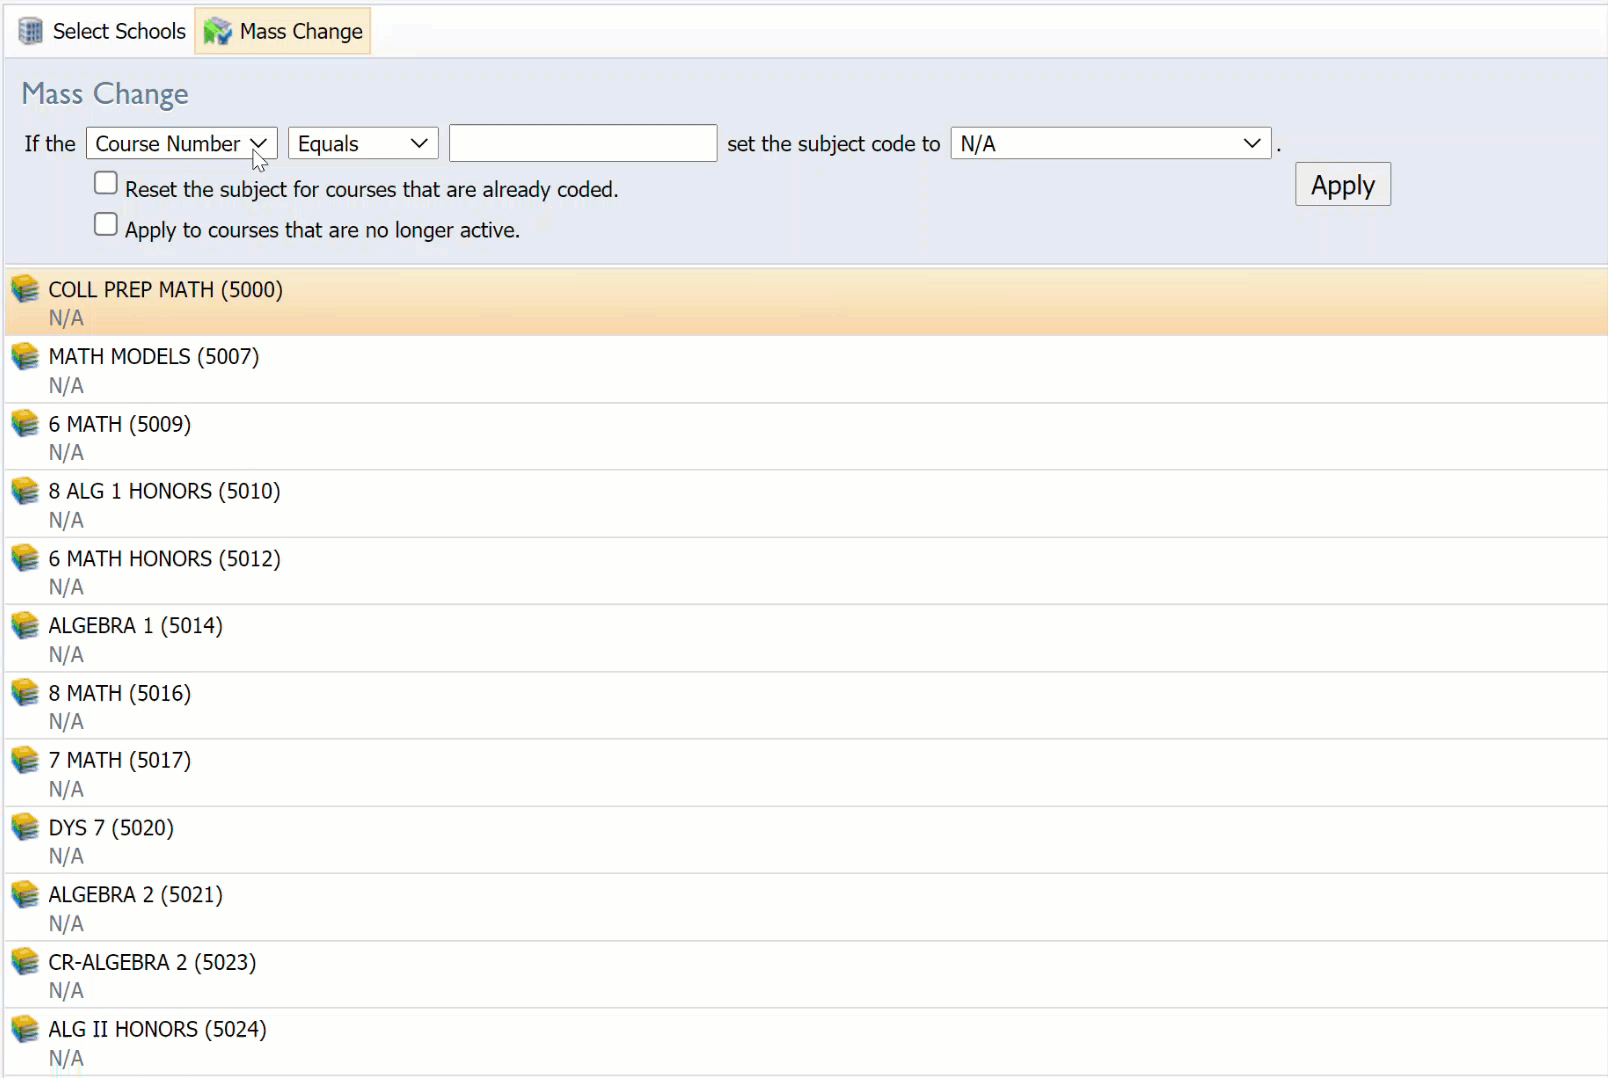Check apply to courses no longer active
The width and height of the screenshot is (1608, 1078).
[106, 224]
